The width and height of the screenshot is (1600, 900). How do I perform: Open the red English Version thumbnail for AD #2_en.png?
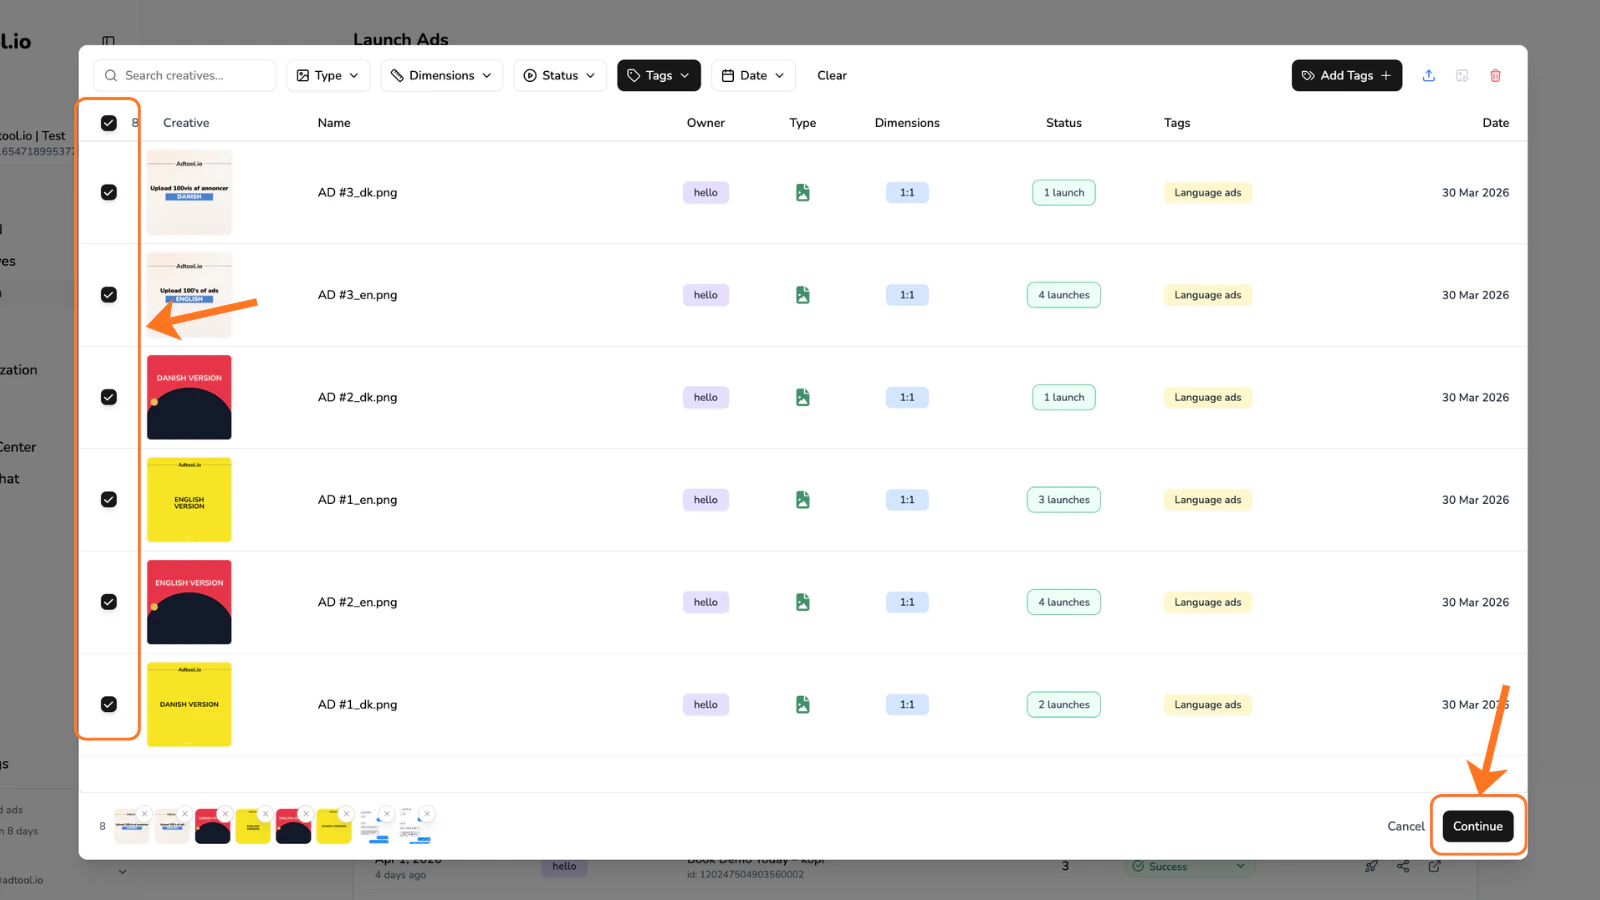tap(189, 602)
